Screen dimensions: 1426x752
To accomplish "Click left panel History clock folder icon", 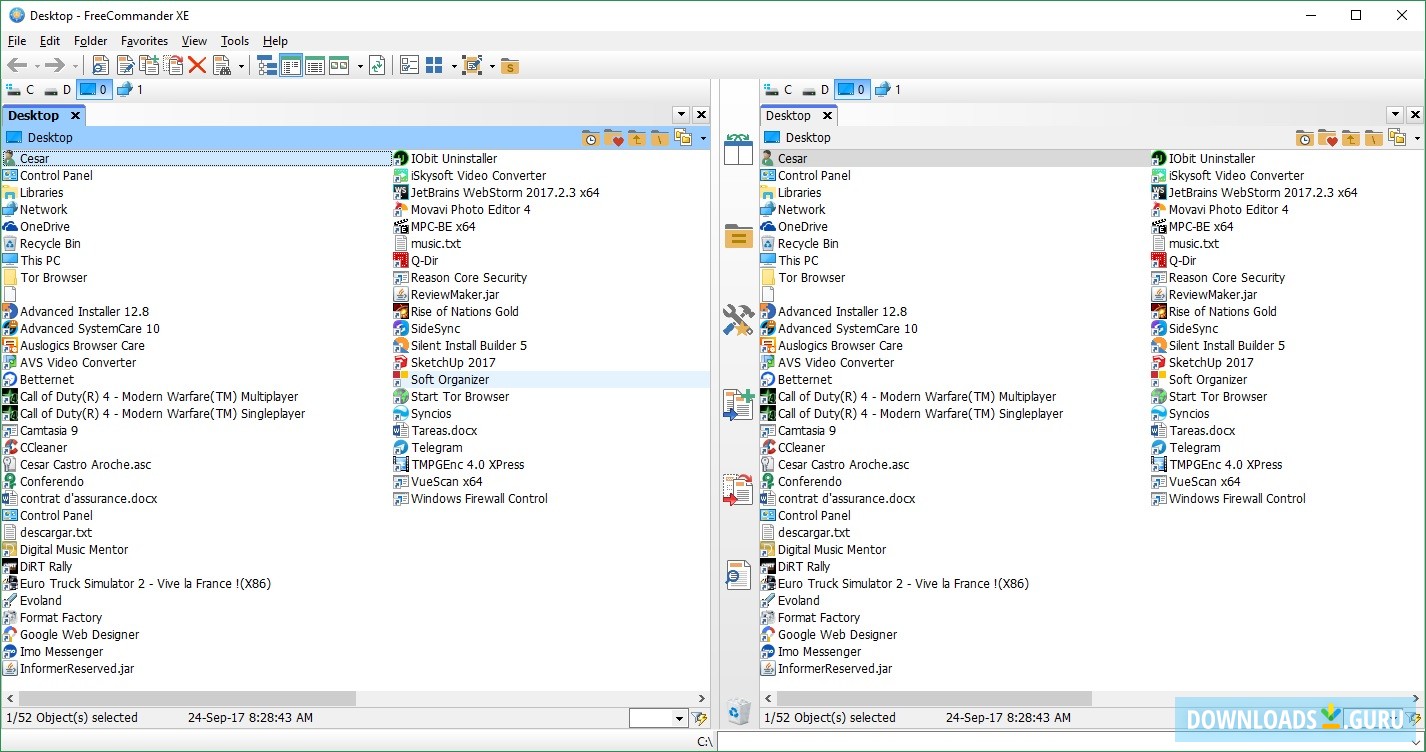I will coord(590,138).
